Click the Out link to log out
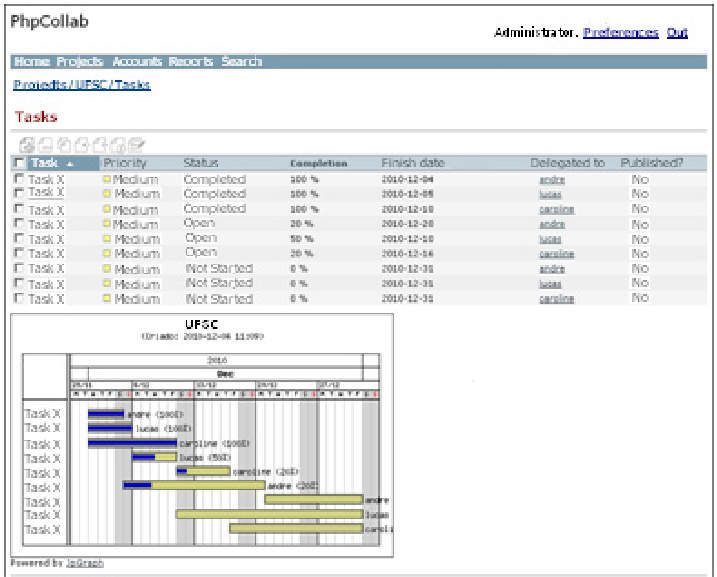 [x=677, y=33]
